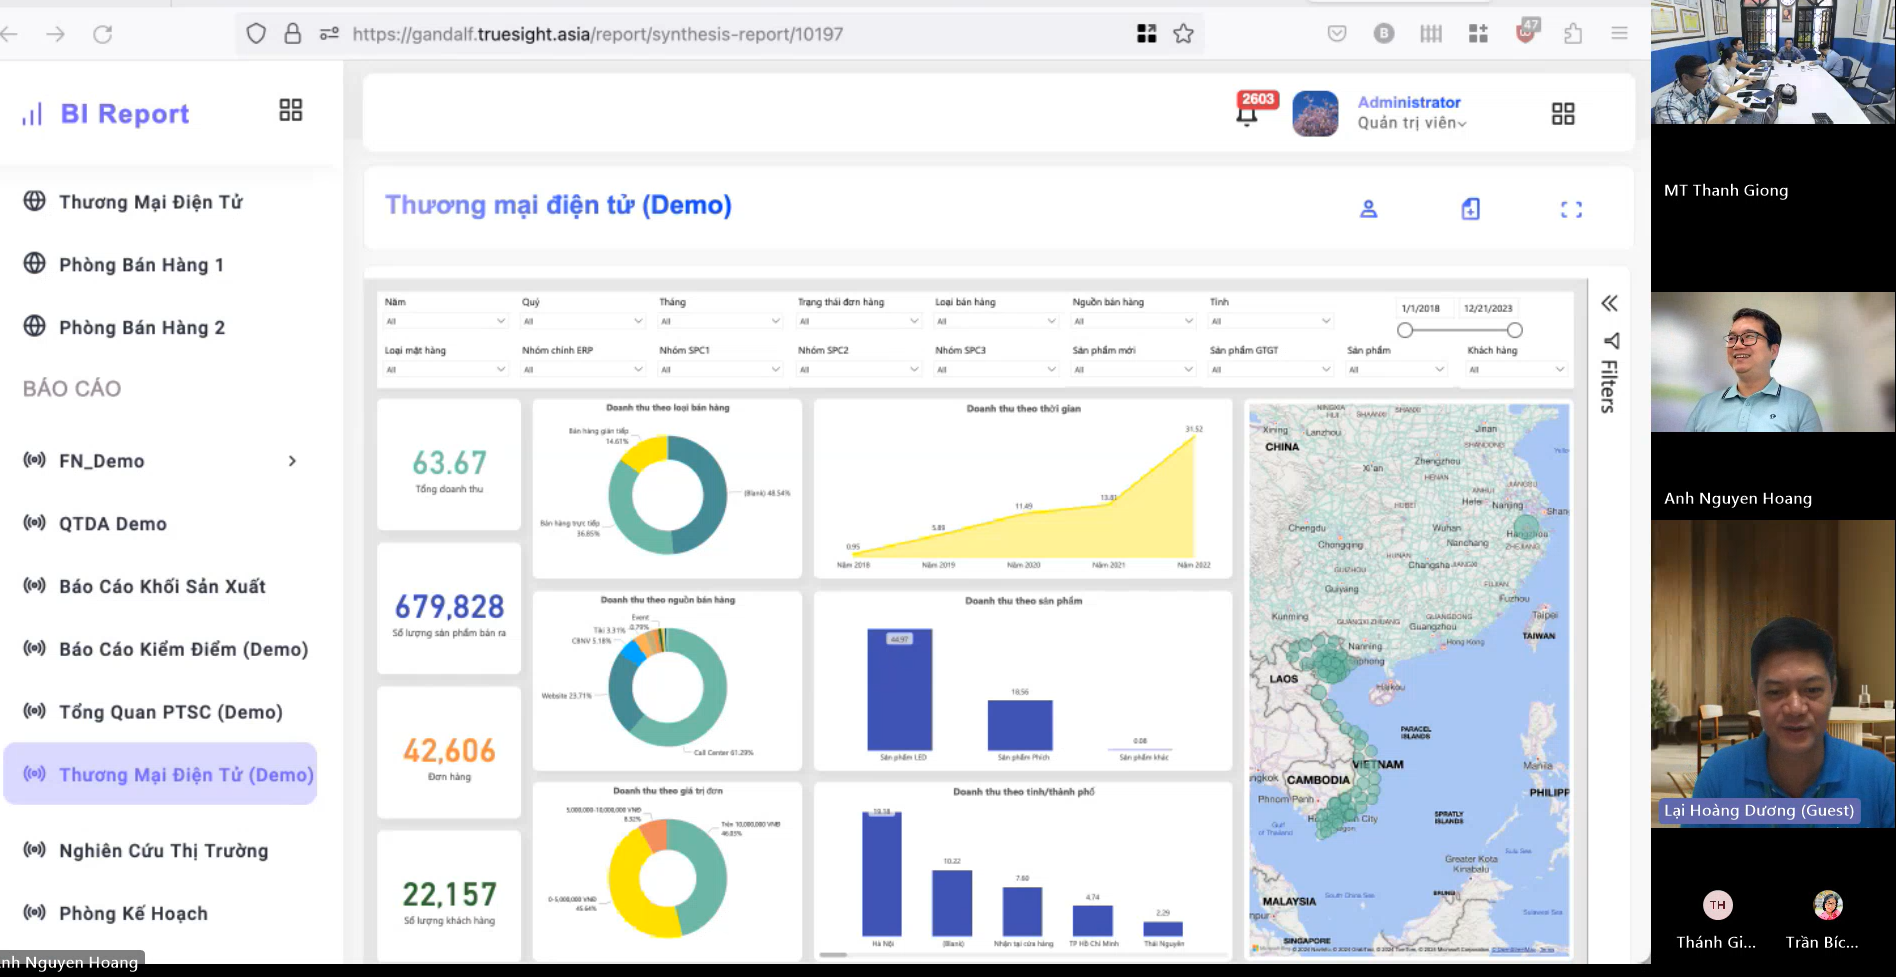Open Phòng Kế Hoạch report
Viewport: 1896px width, 977px height.
point(133,913)
